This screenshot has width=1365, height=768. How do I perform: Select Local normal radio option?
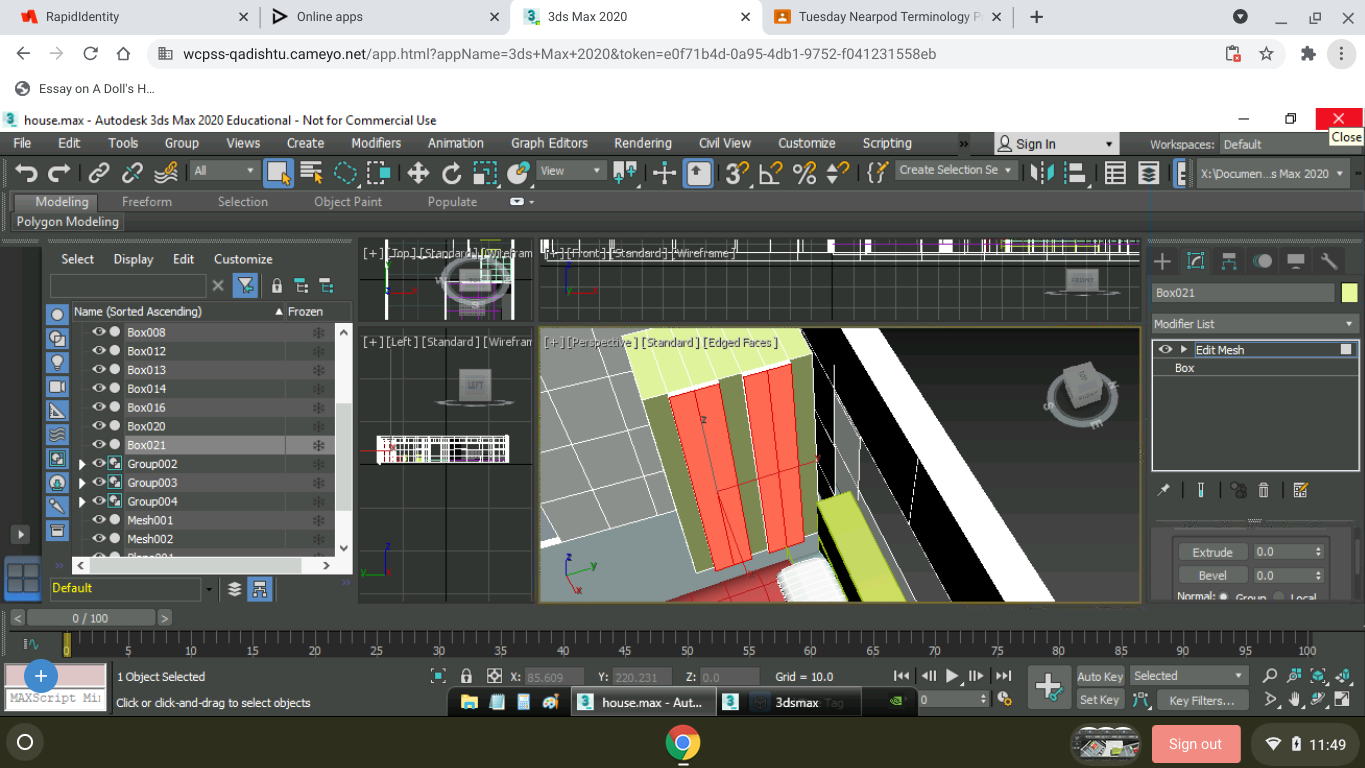point(1279,597)
